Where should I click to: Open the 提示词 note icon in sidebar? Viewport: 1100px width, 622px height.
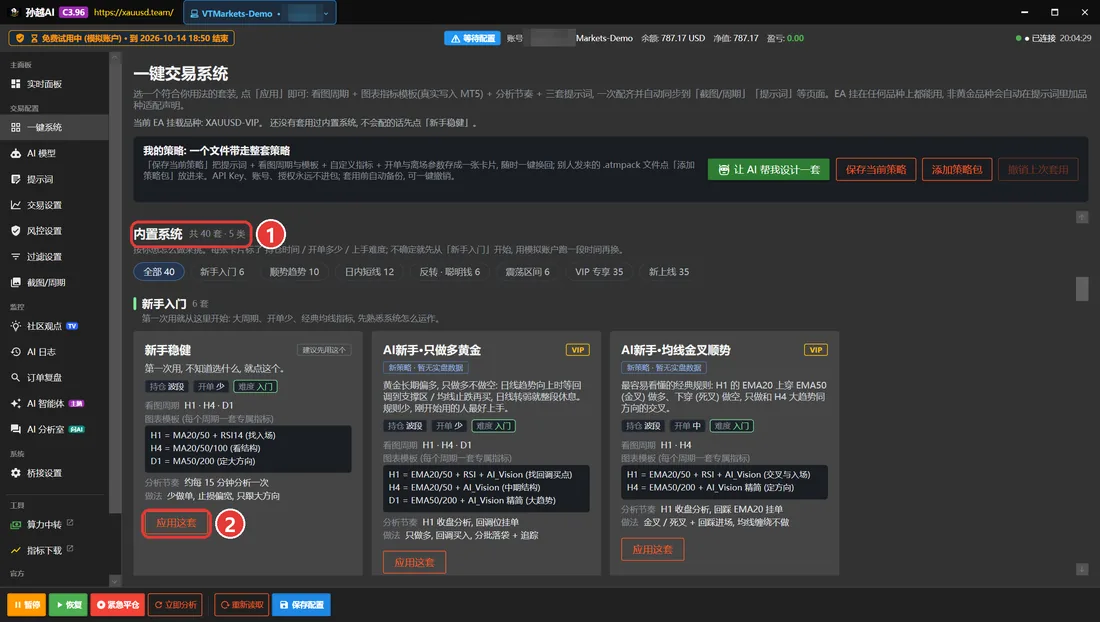pos(15,179)
